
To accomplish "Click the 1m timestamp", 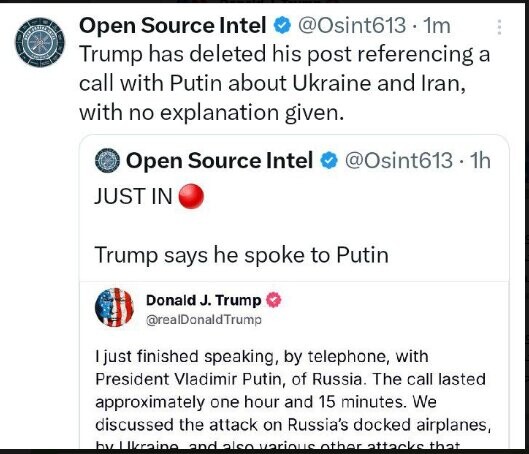I will tap(437, 26).
